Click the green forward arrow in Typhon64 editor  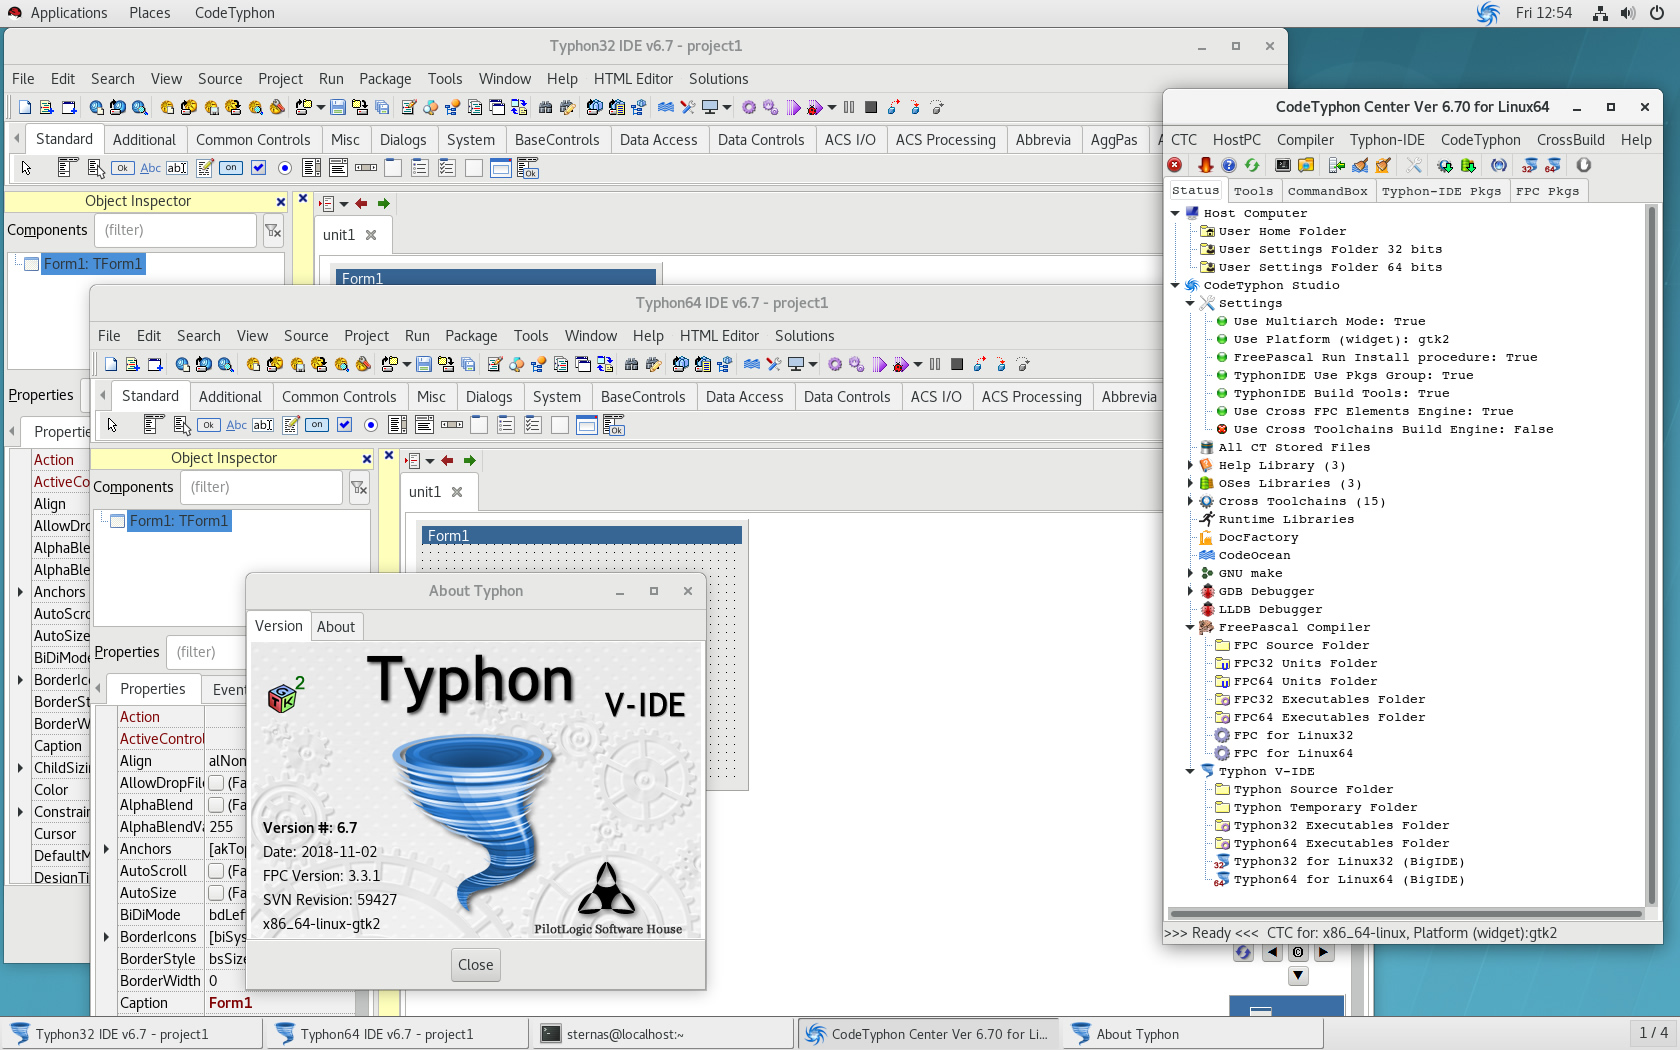(x=469, y=460)
